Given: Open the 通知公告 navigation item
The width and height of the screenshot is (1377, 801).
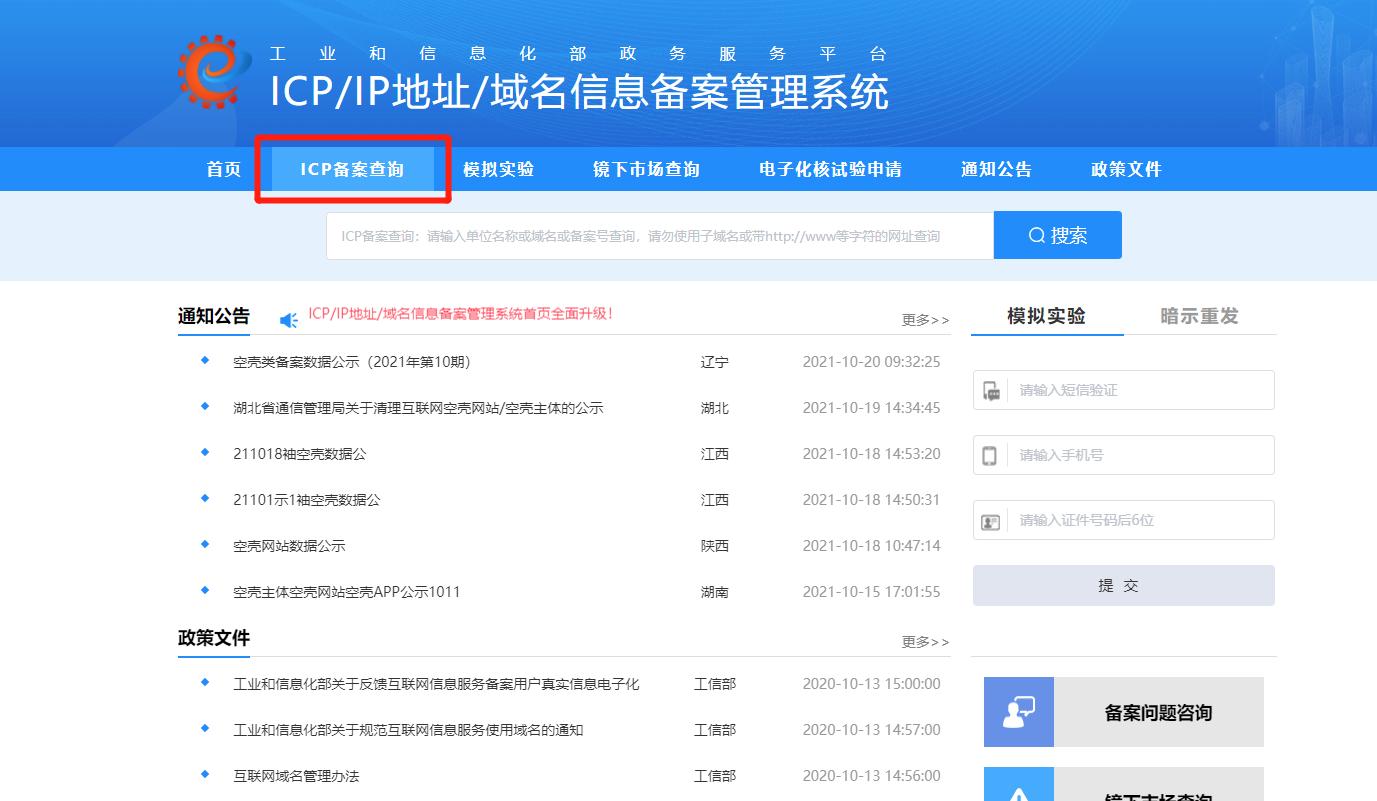Looking at the screenshot, I should click(x=995, y=169).
